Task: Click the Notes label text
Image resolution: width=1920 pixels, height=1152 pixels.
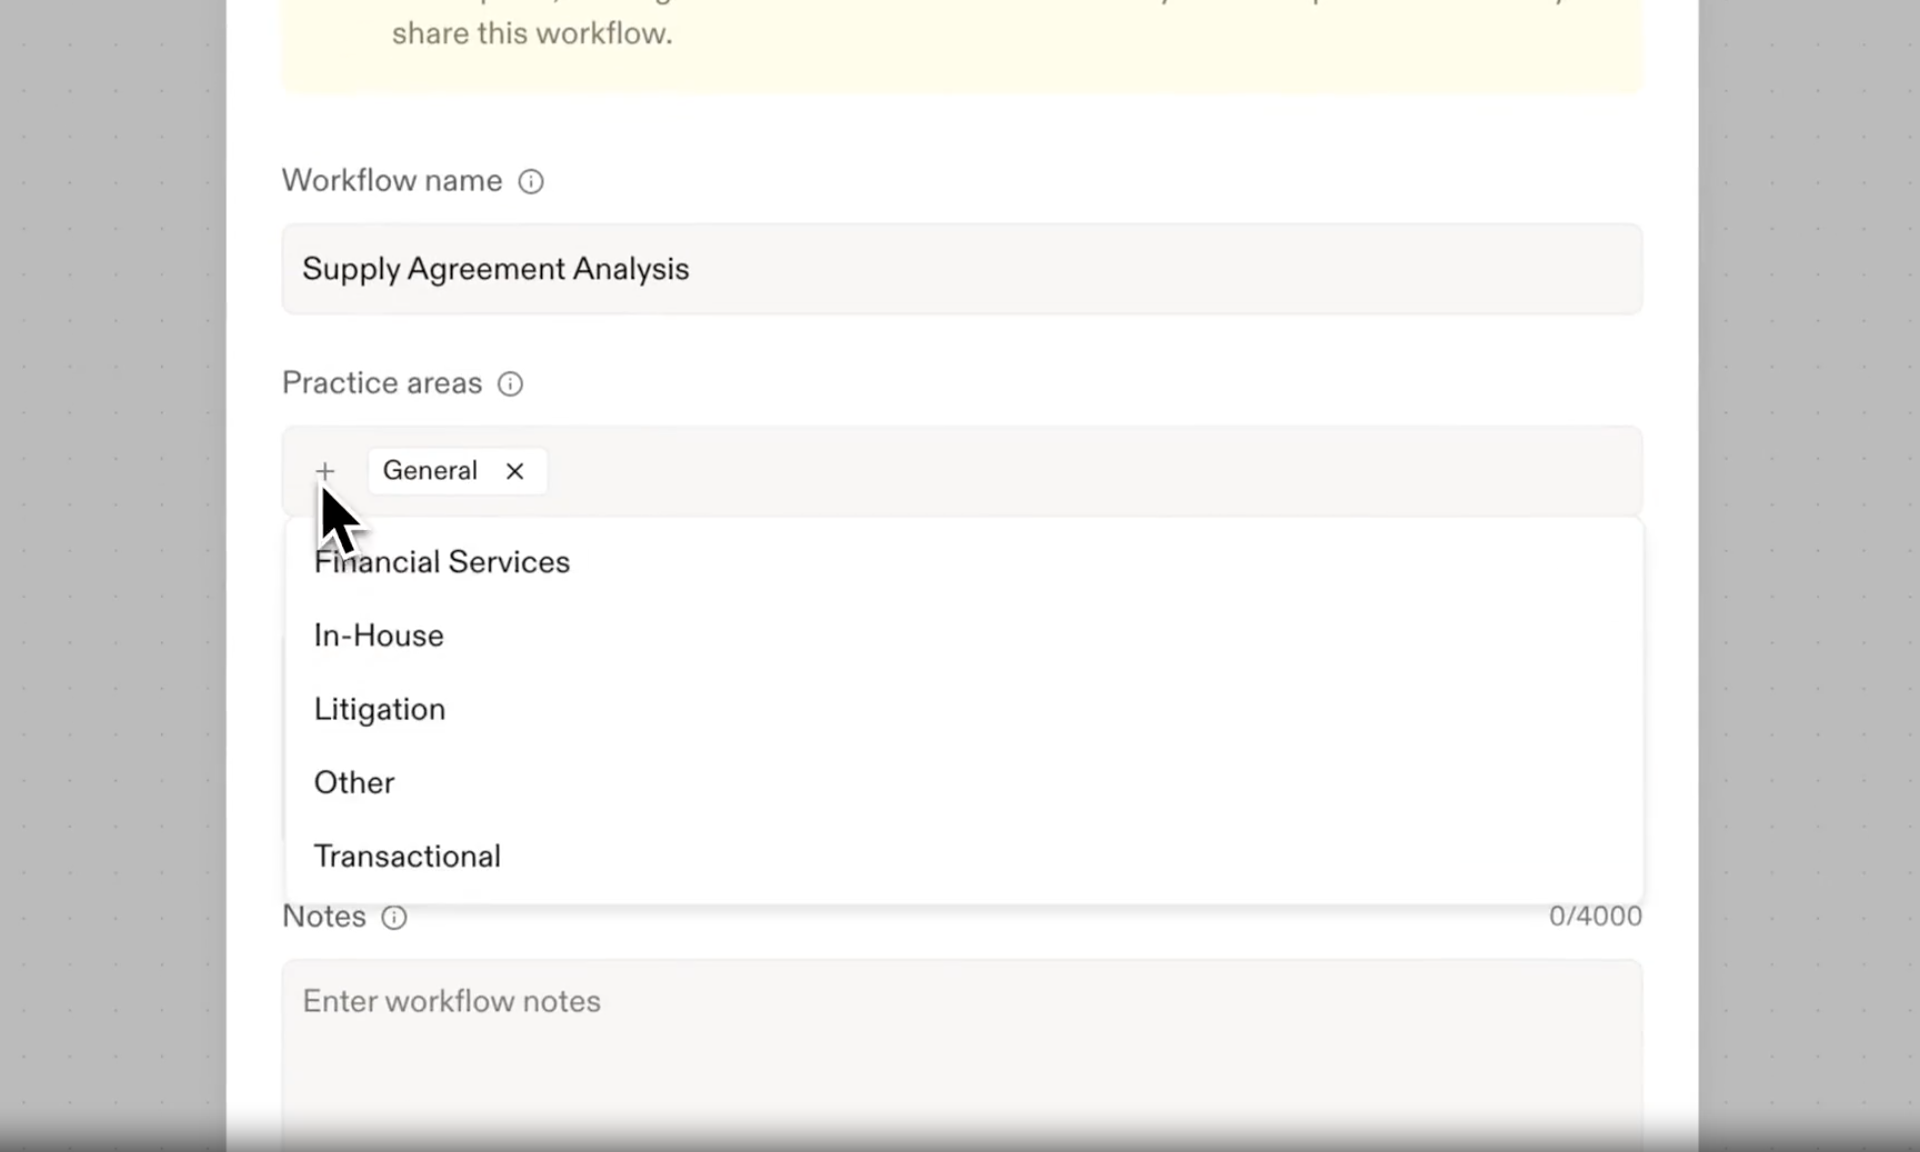Action: 324,917
